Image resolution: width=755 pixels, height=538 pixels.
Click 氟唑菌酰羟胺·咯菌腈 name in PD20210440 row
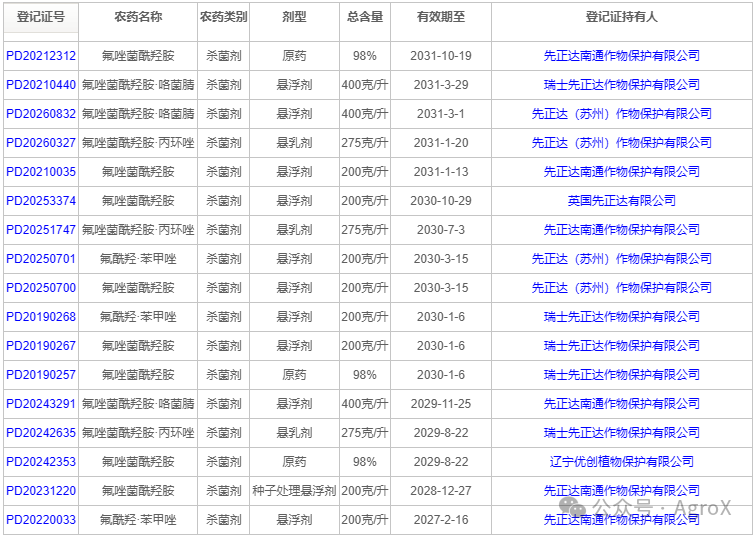coord(138,85)
